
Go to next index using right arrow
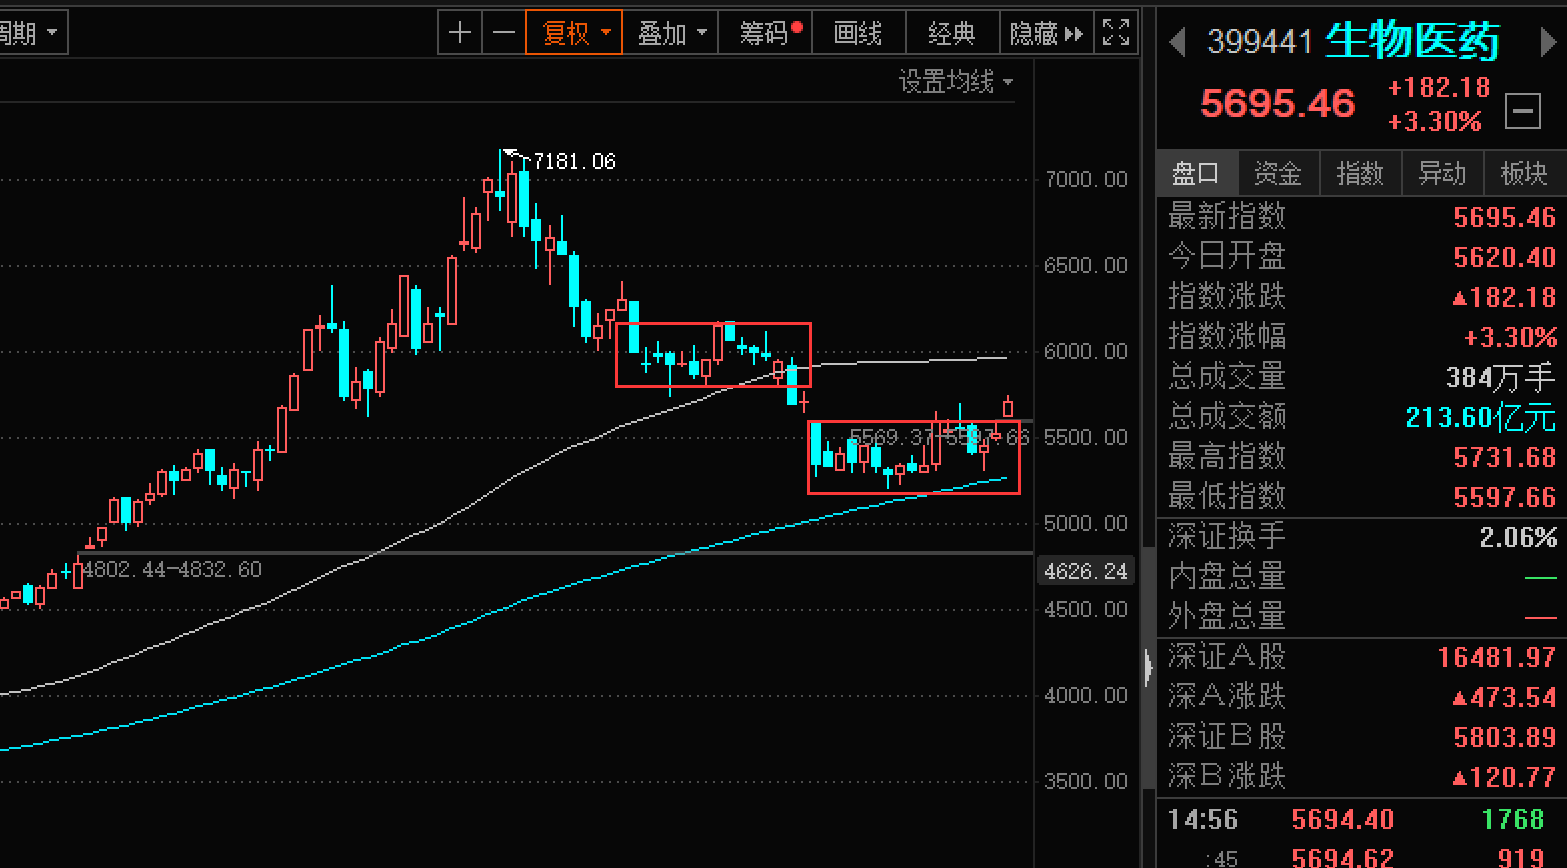tap(1548, 41)
